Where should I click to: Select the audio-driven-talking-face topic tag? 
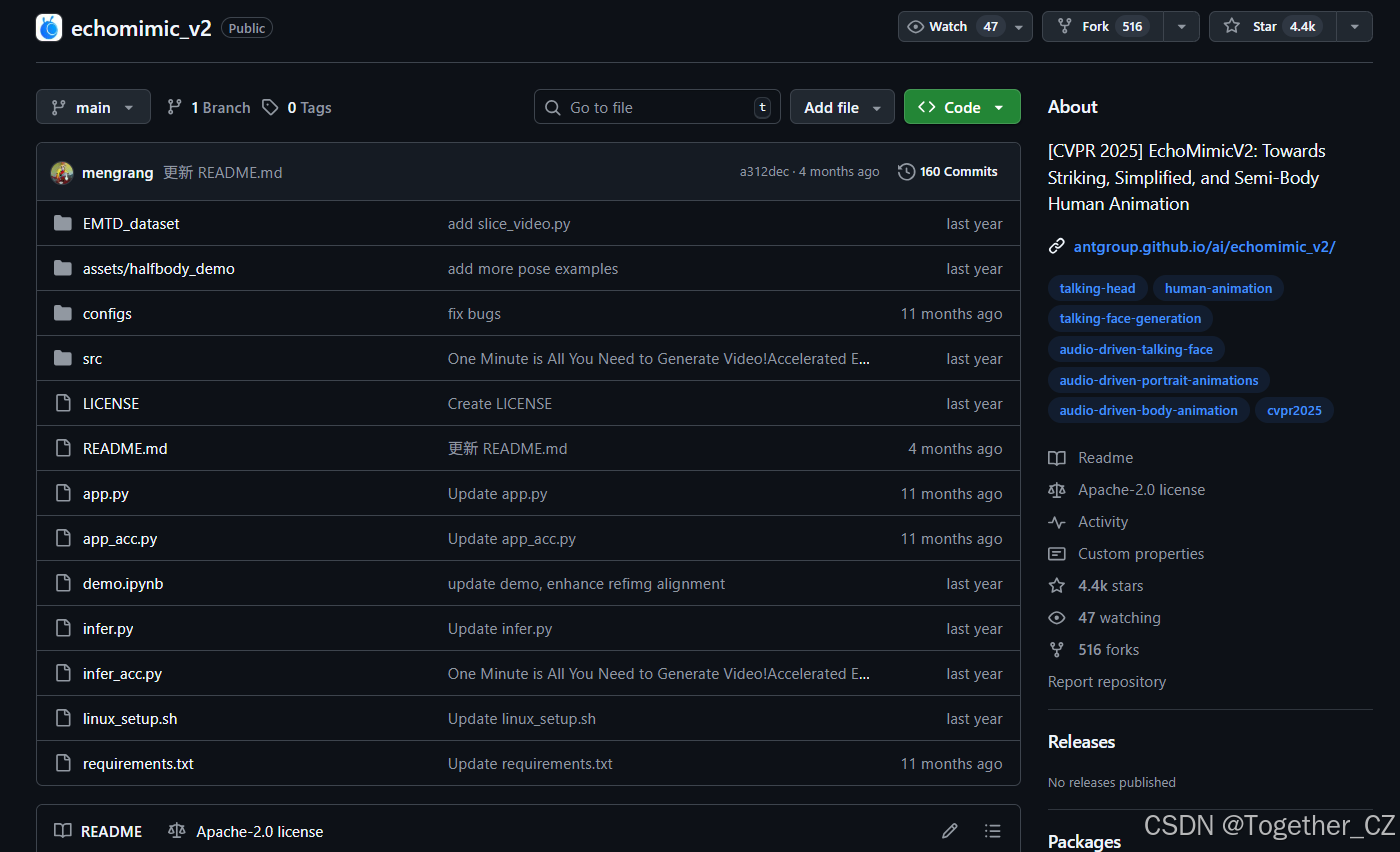click(x=1136, y=349)
